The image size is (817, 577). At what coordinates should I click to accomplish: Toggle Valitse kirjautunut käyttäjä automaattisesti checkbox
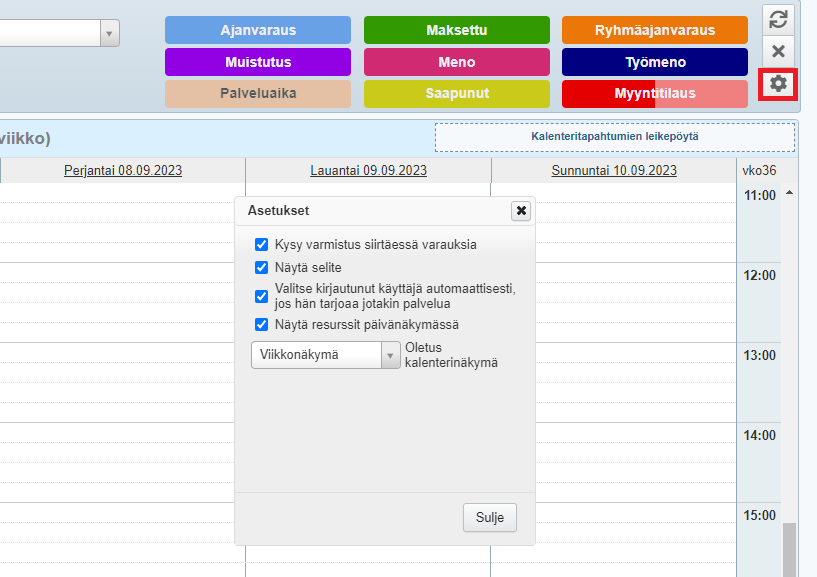tap(262, 296)
